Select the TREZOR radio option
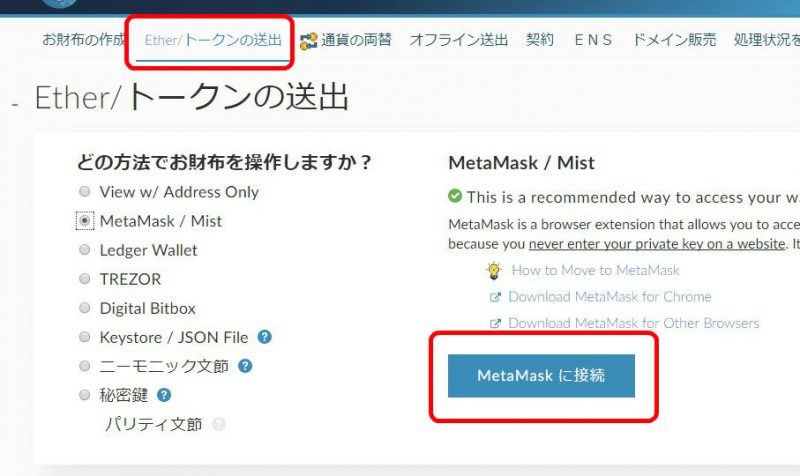800x476 pixels. click(85, 279)
